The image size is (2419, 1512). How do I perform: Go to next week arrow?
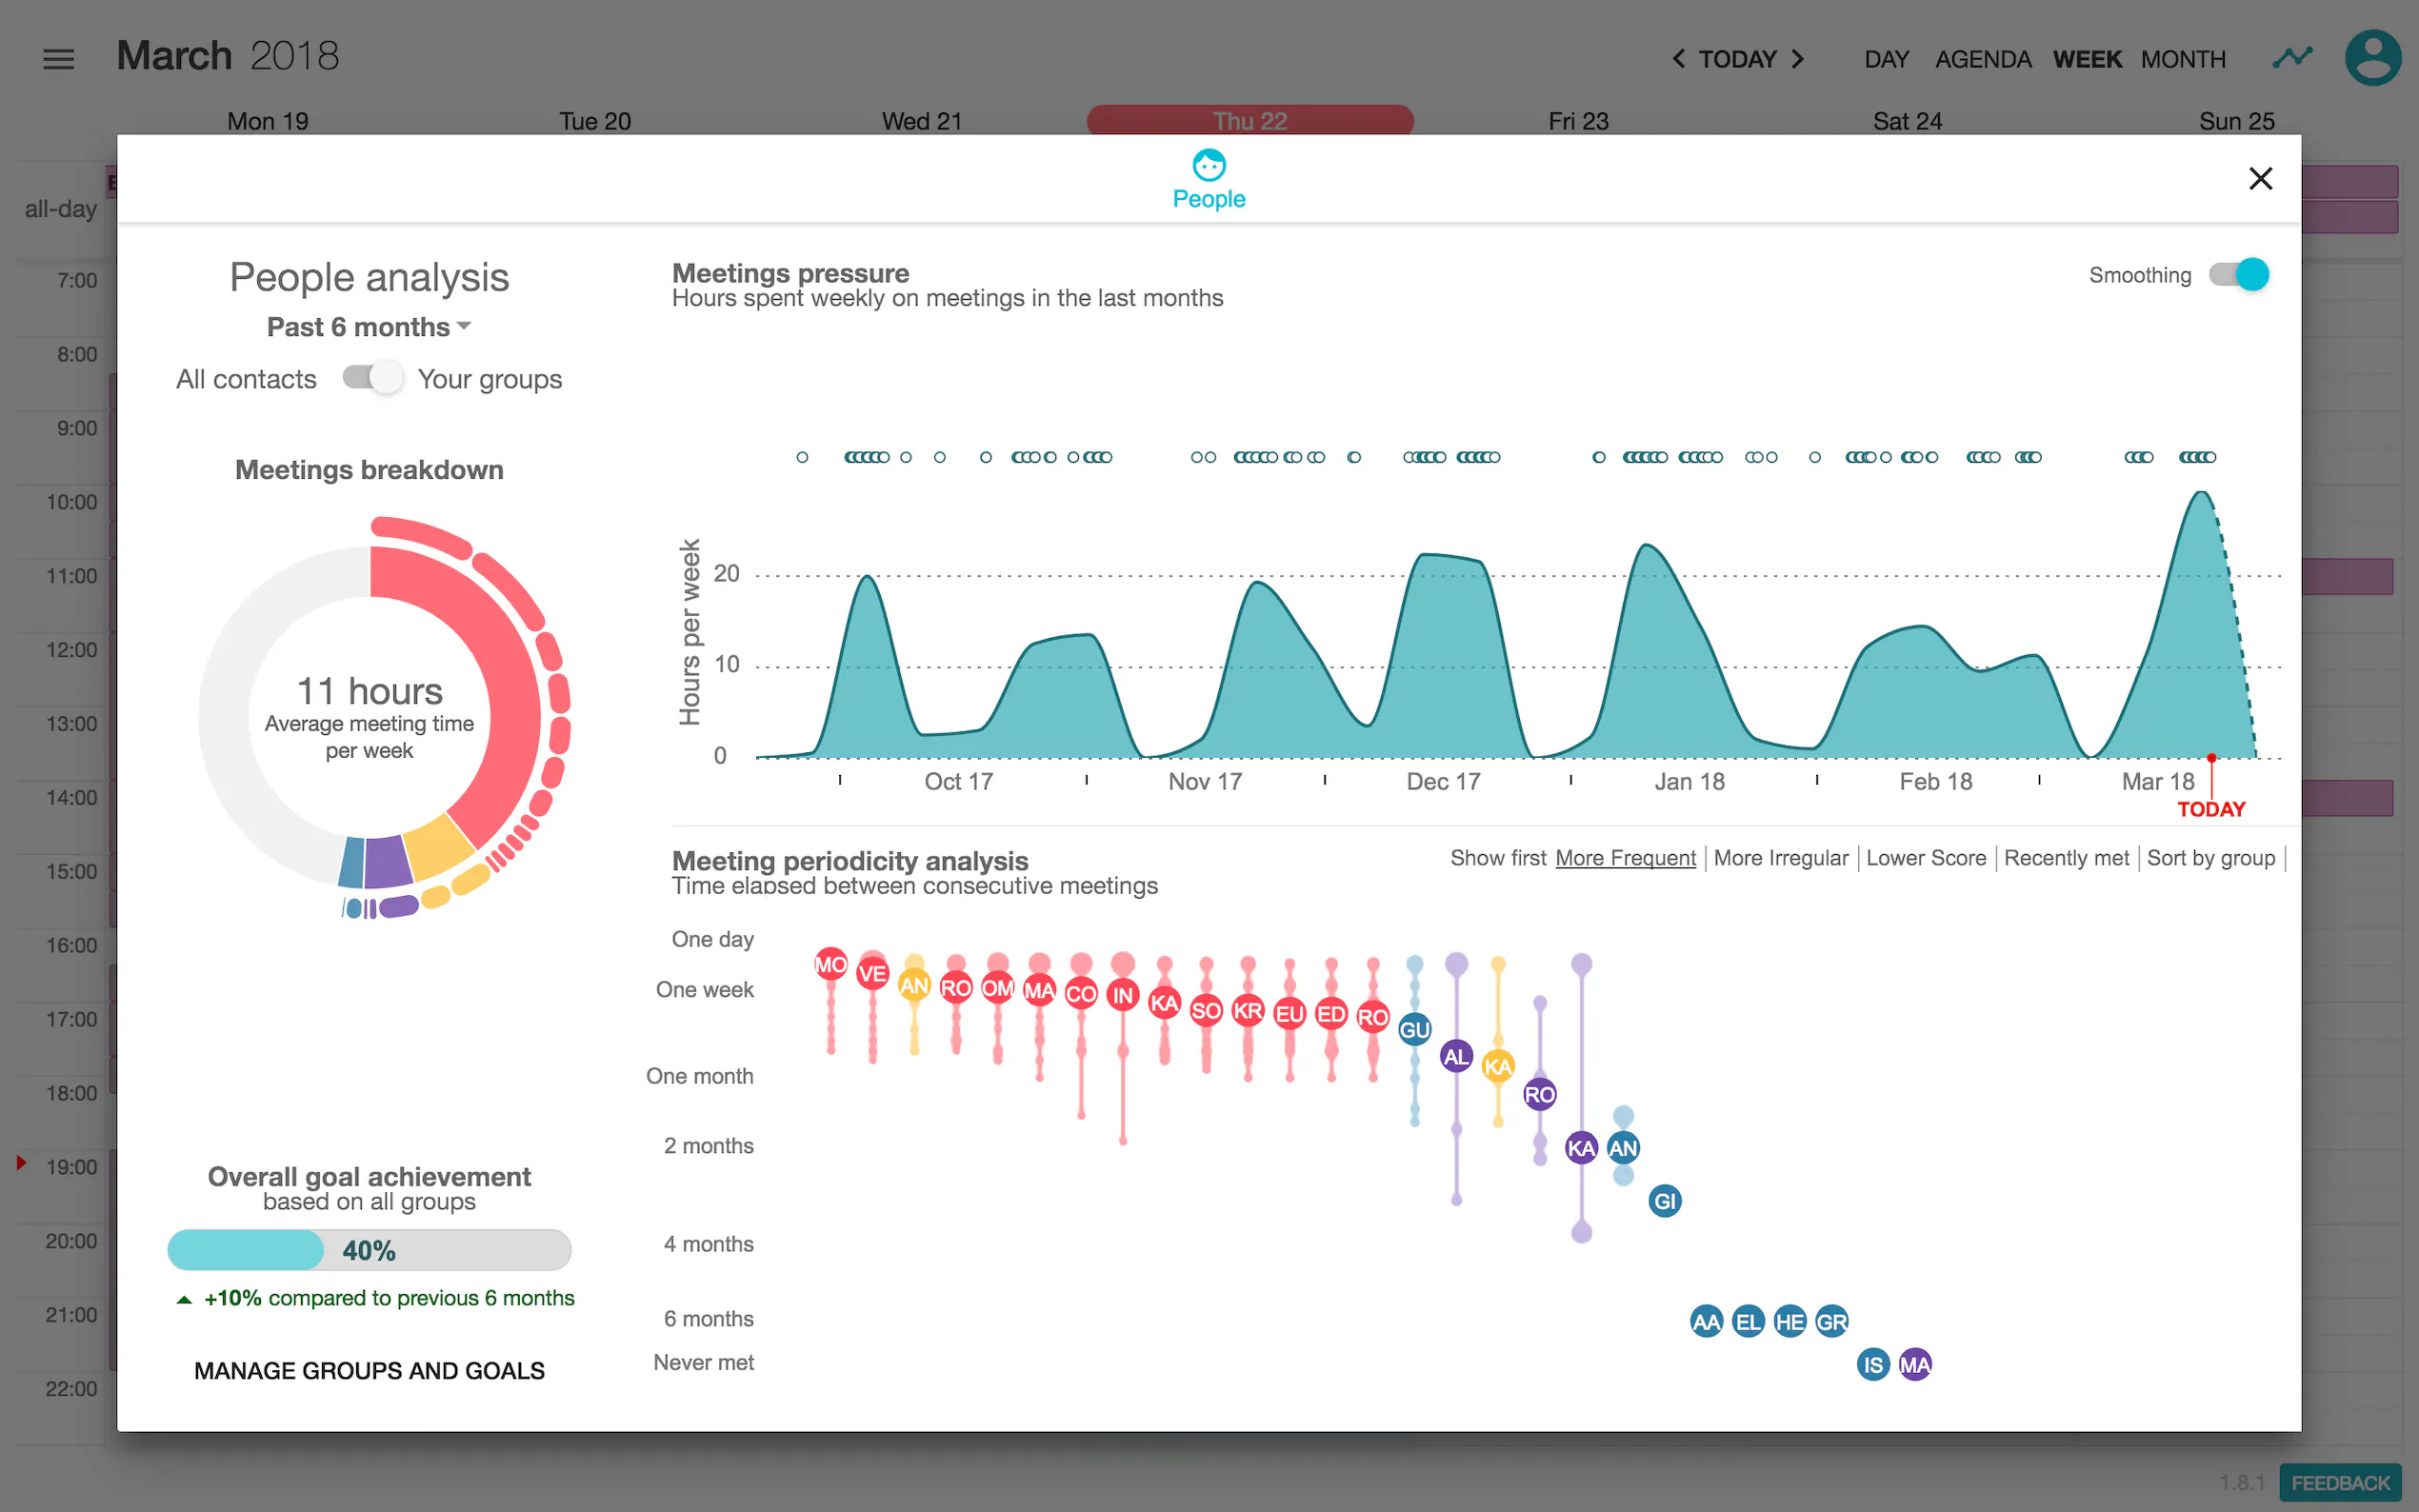(1798, 59)
